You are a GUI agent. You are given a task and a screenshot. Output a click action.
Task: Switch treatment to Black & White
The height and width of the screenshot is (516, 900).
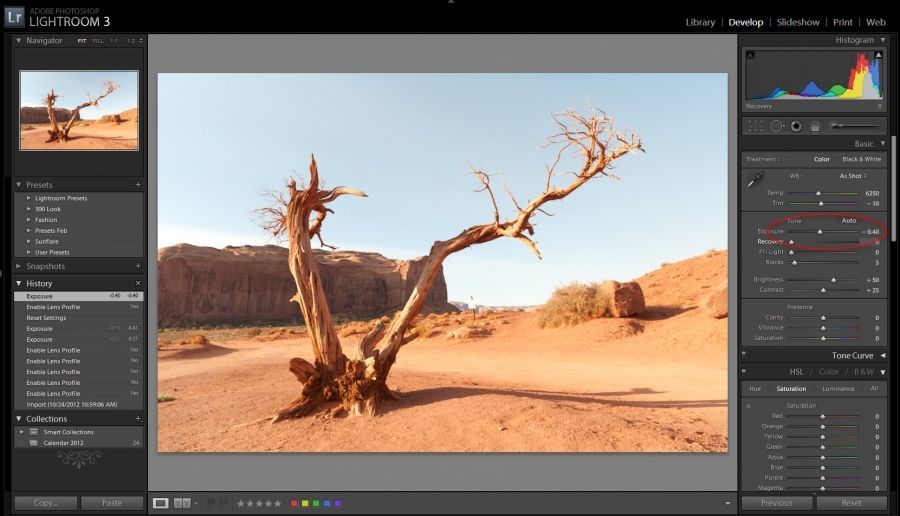(x=862, y=159)
